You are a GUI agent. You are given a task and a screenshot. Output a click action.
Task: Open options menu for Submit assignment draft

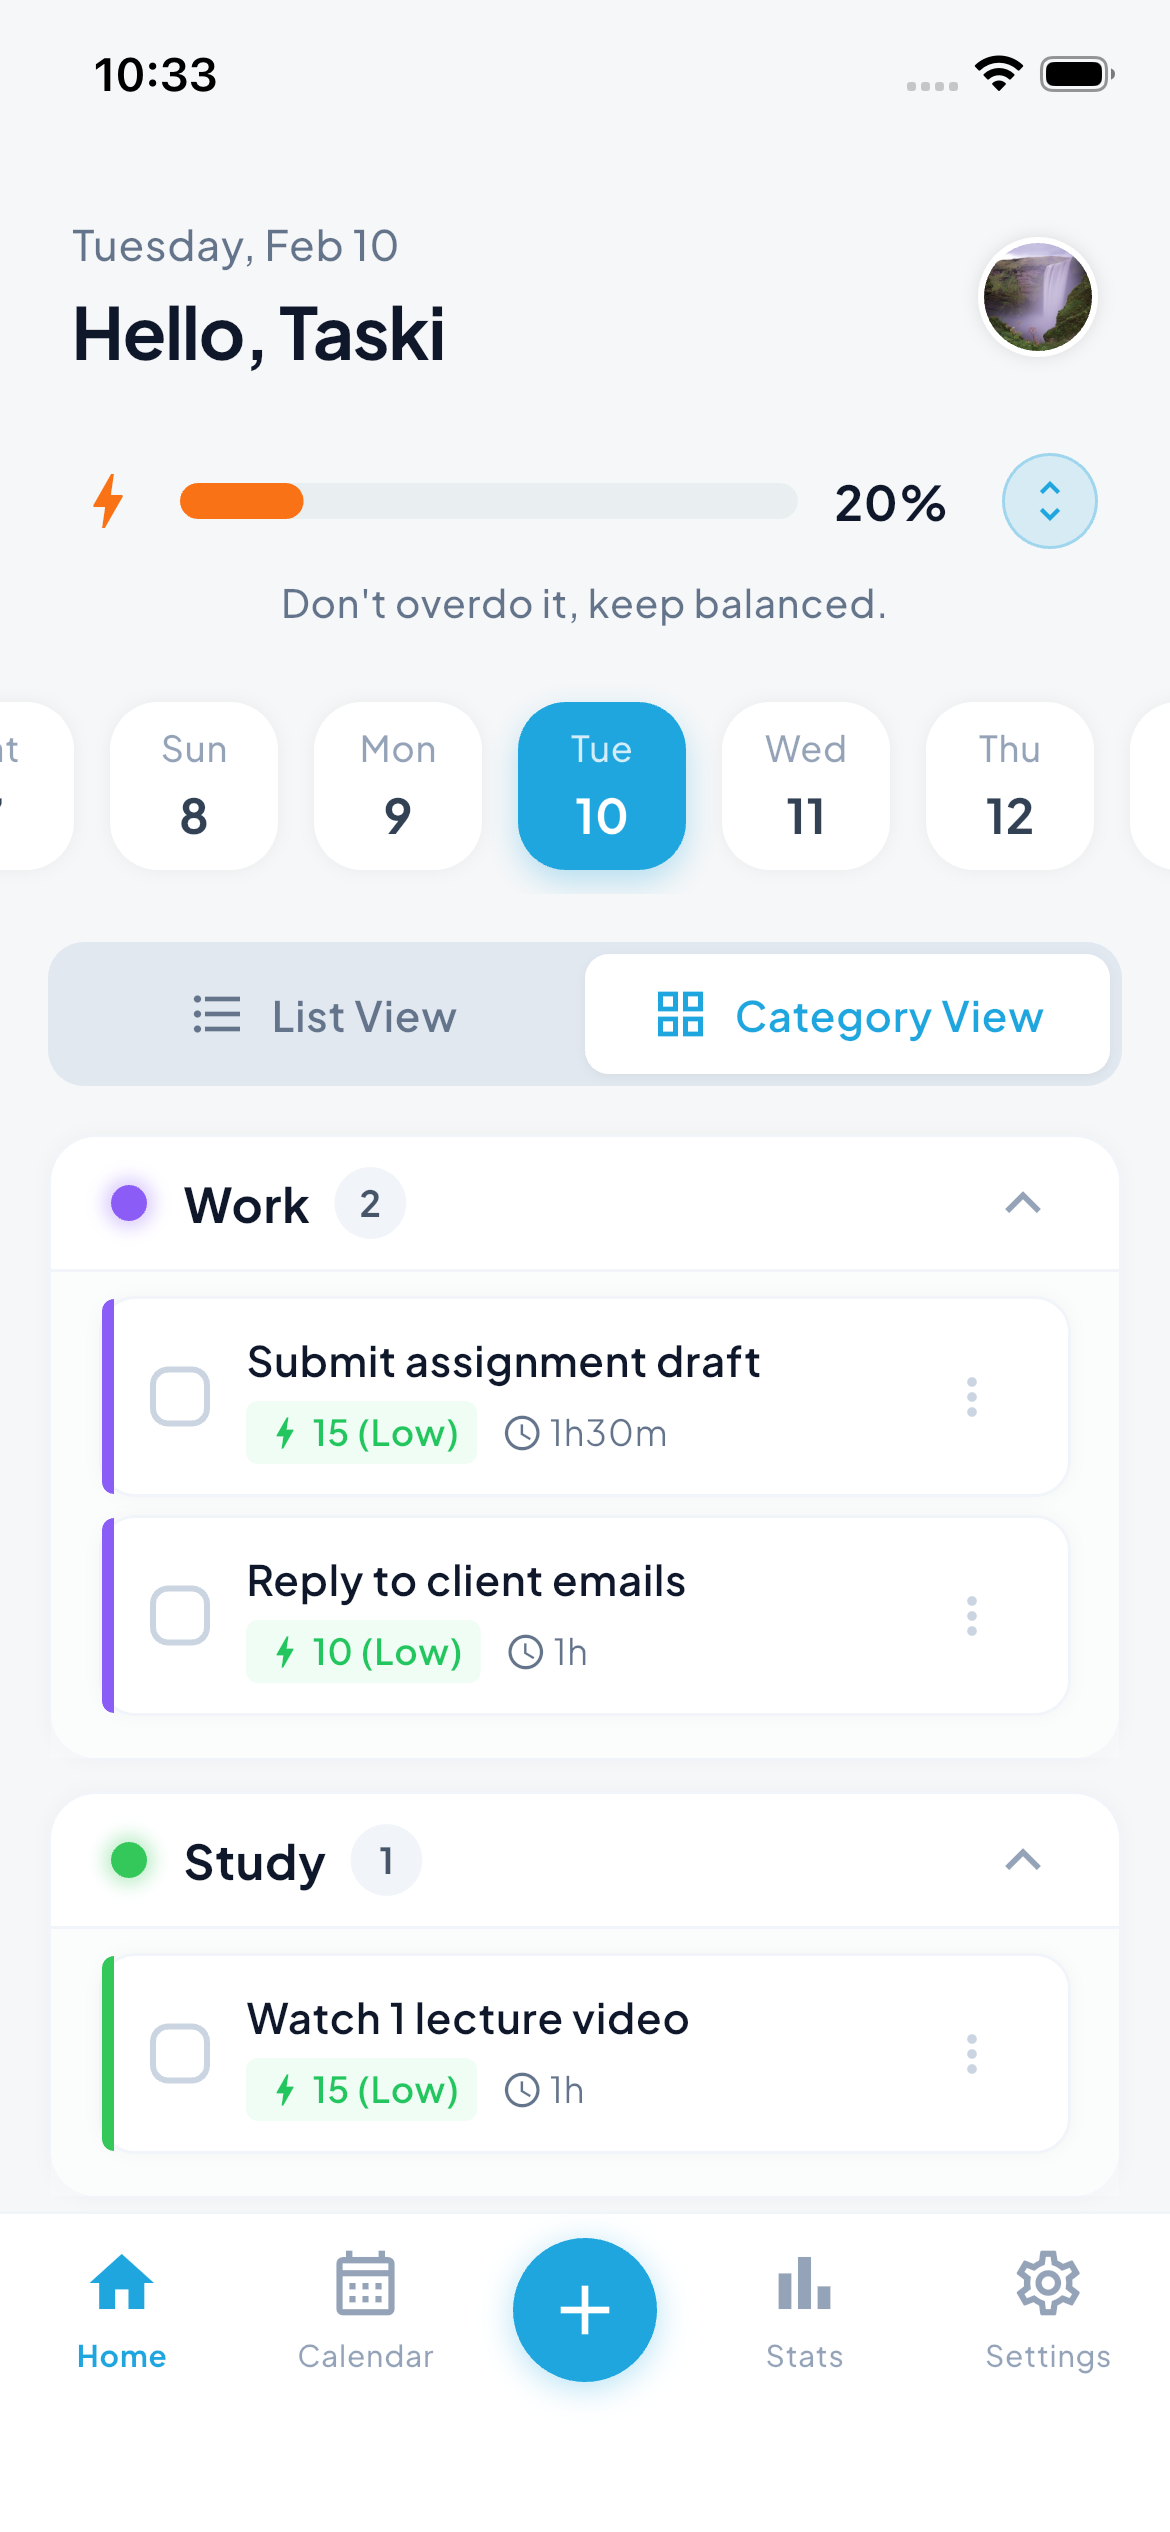coord(971,1396)
